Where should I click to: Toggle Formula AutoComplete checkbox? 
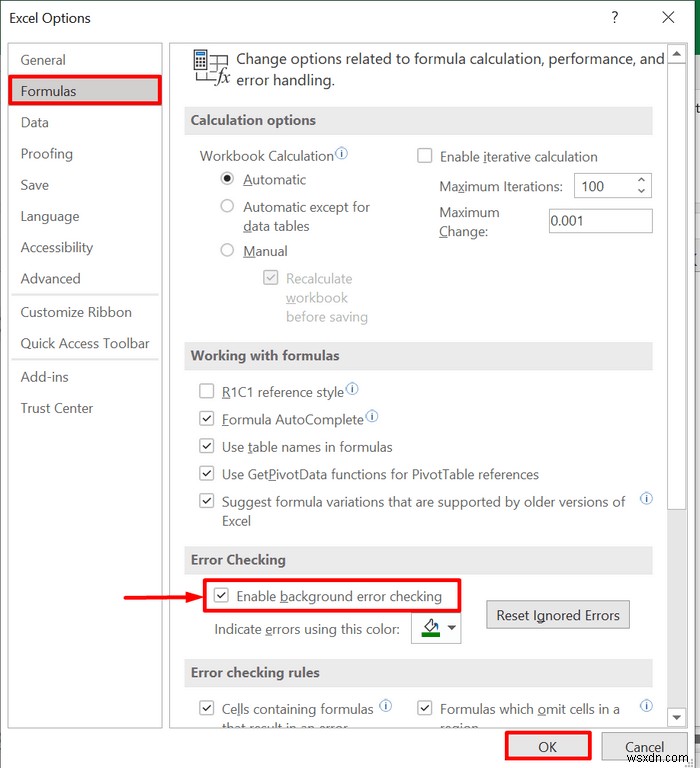206,419
